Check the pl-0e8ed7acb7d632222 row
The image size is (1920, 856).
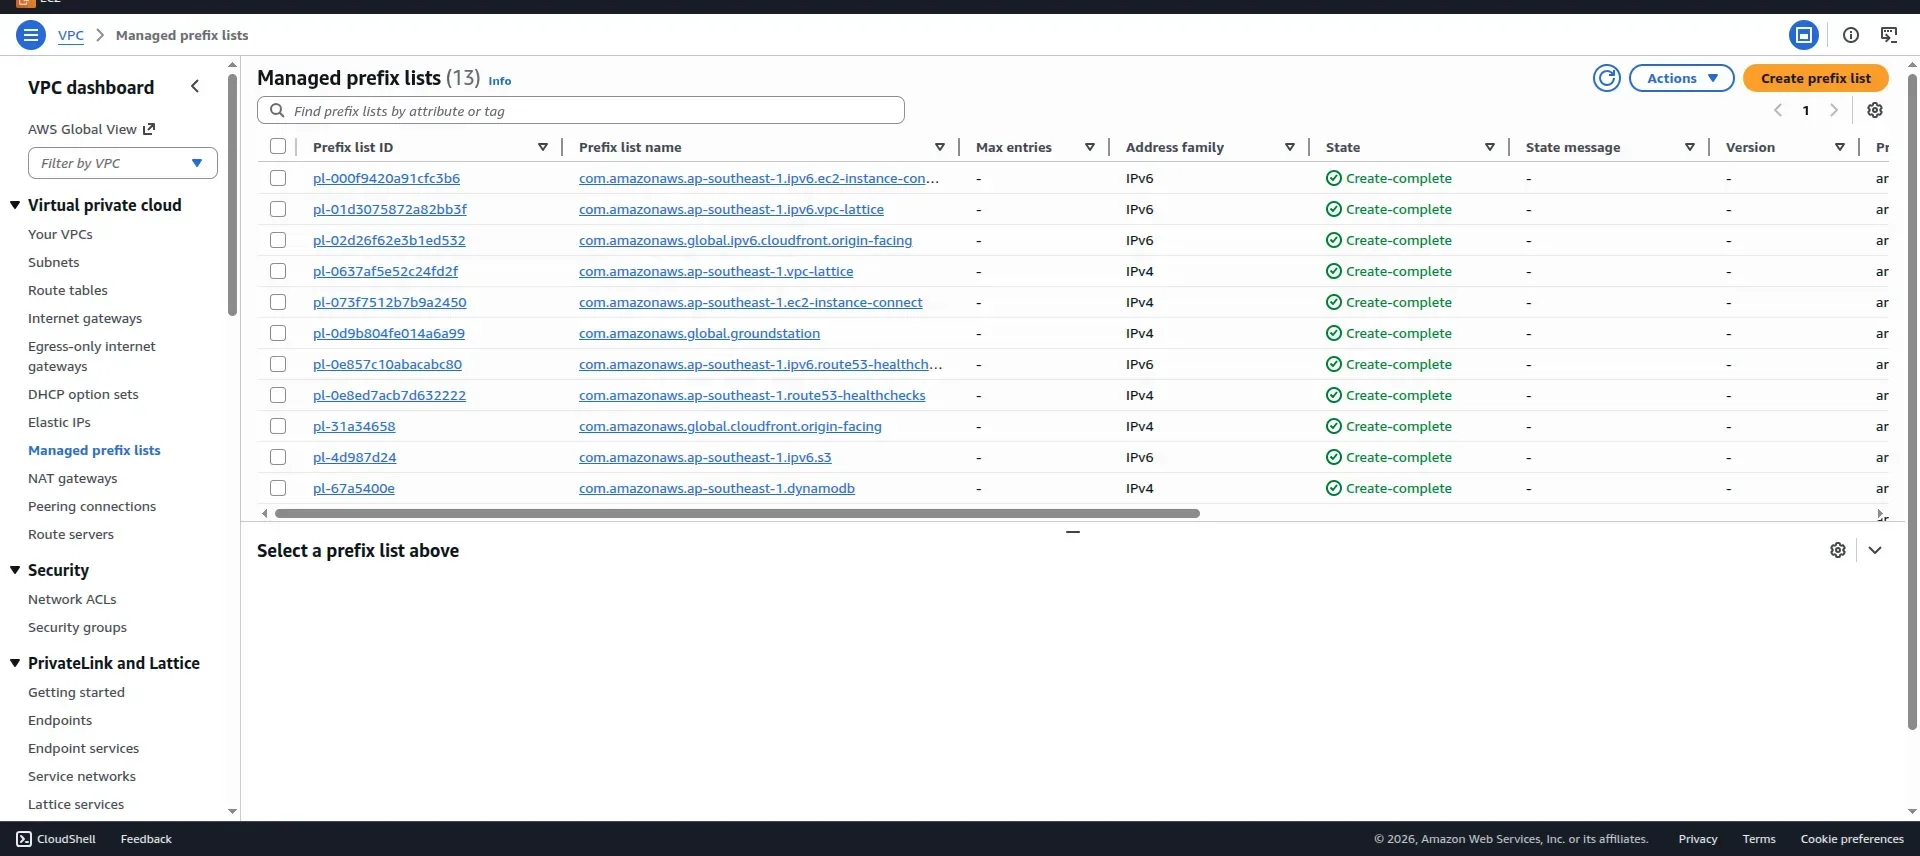278,395
